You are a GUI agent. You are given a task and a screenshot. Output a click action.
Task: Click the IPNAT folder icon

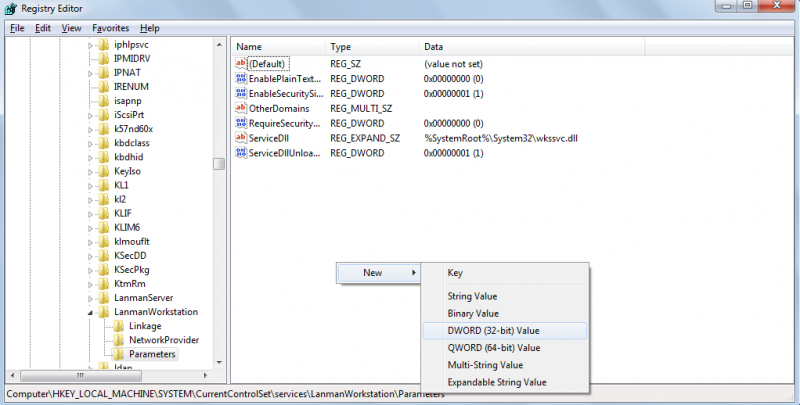click(x=104, y=73)
